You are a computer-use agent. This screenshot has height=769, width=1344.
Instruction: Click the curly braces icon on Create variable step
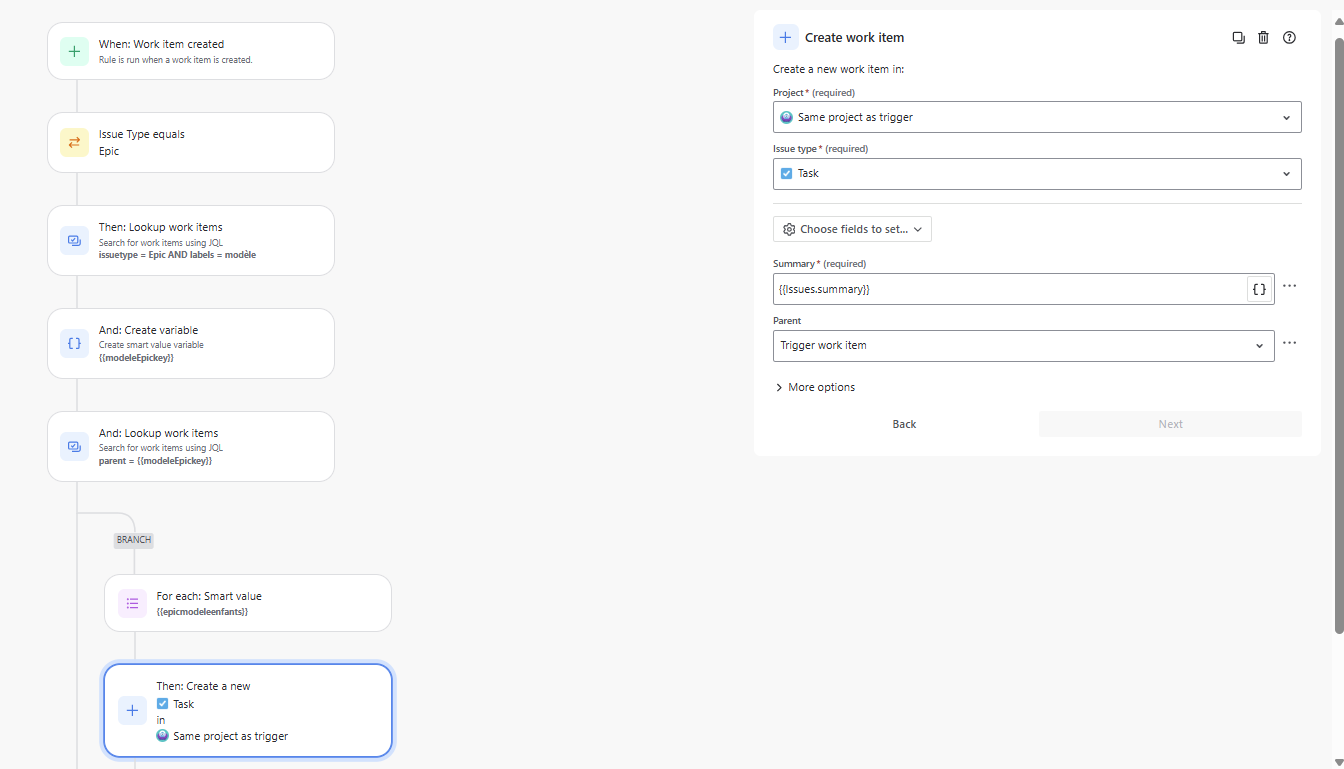74,343
